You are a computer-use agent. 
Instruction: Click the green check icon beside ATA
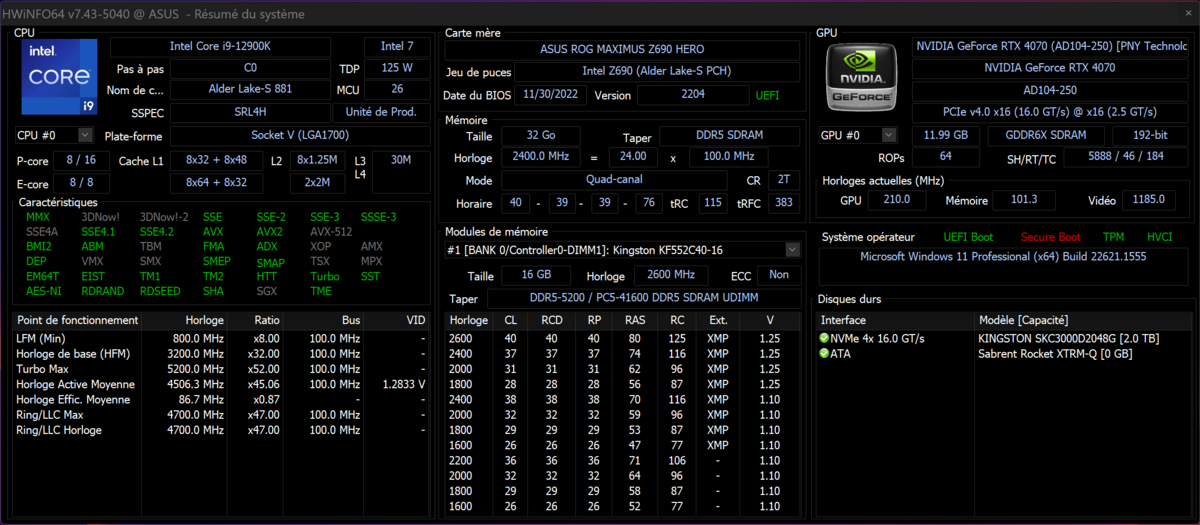click(x=824, y=353)
